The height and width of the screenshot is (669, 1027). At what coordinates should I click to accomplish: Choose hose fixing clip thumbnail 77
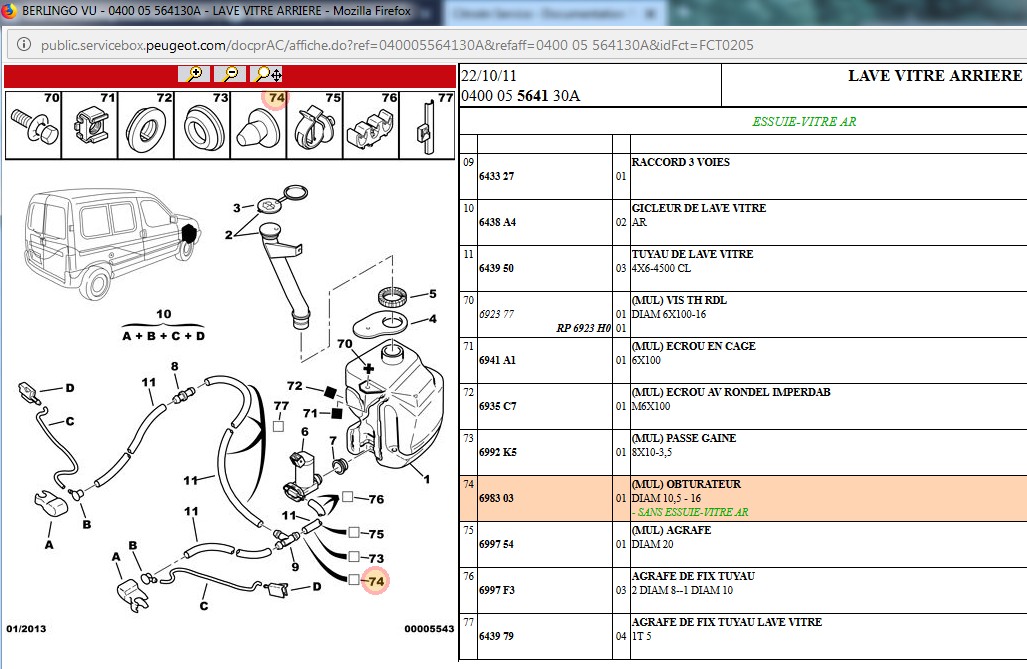[427, 125]
